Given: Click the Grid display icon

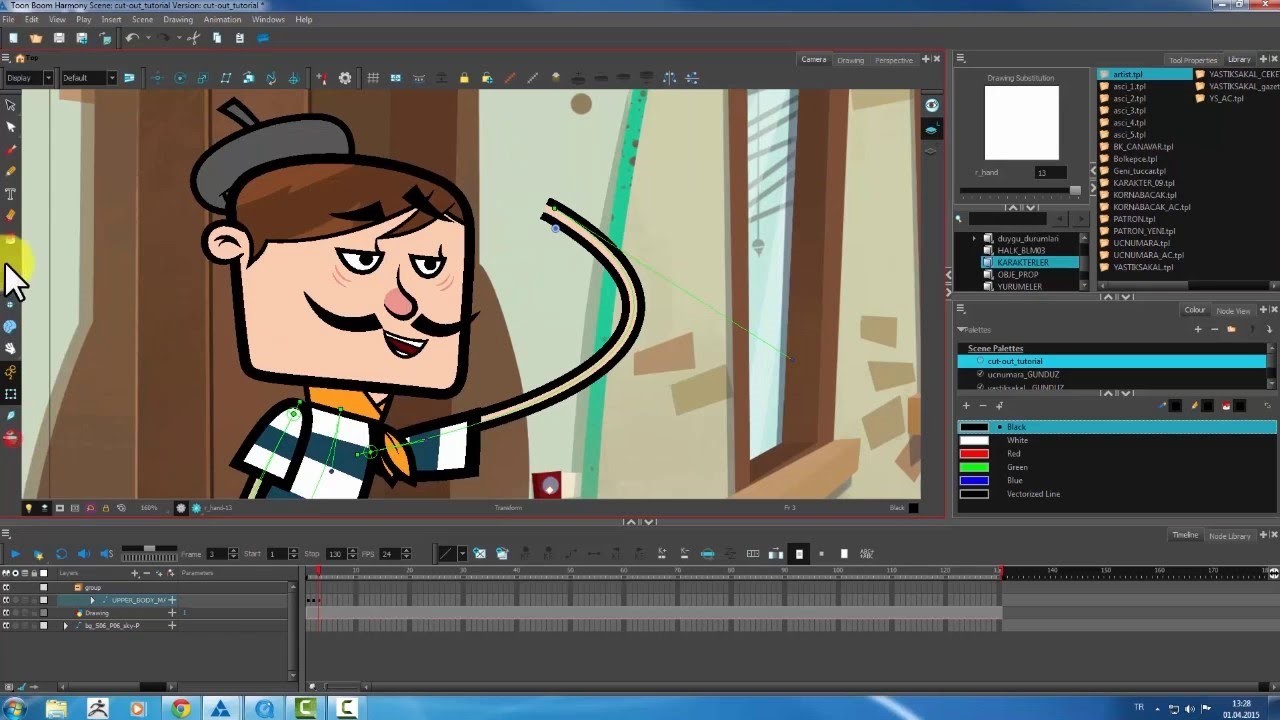Looking at the screenshot, I should (373, 78).
